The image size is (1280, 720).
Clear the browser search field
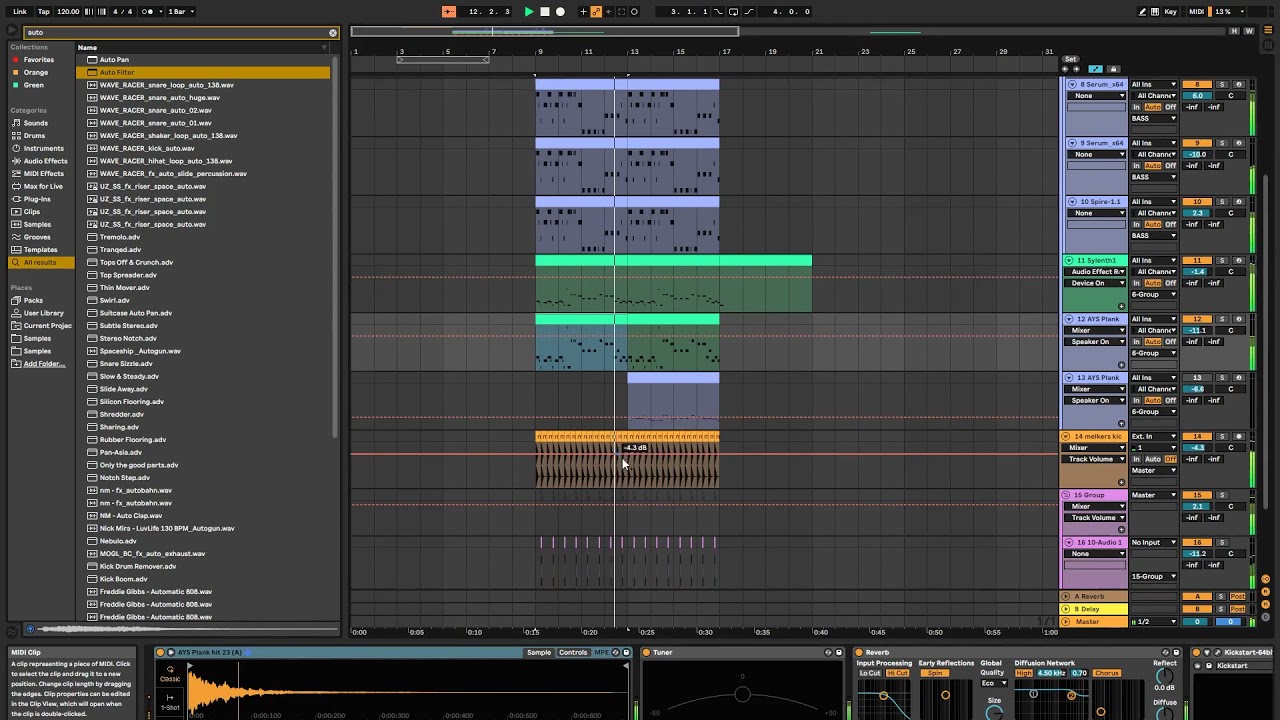click(x=333, y=32)
